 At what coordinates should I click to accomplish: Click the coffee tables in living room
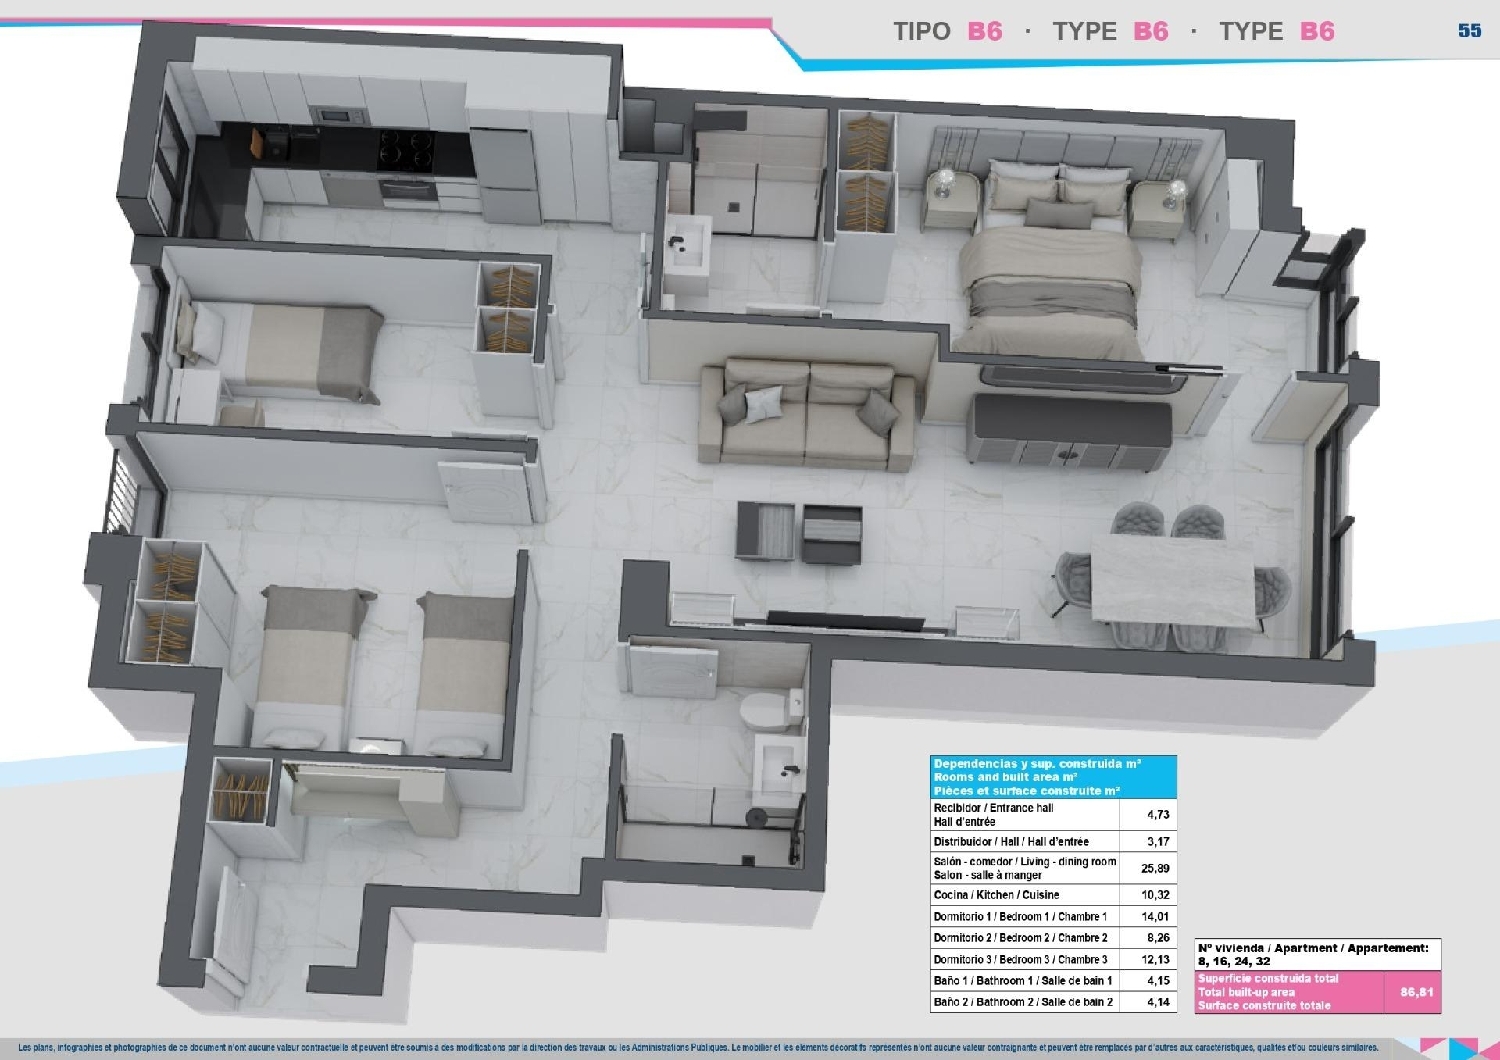tap(799, 532)
